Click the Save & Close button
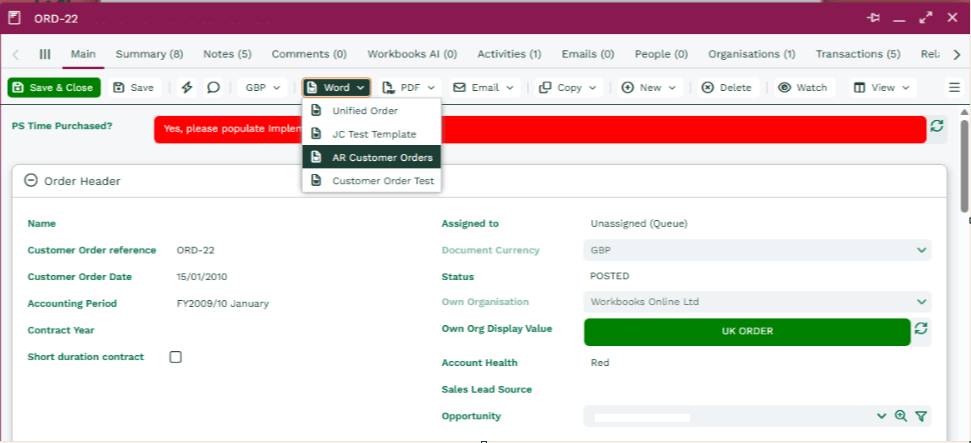 pos(54,87)
